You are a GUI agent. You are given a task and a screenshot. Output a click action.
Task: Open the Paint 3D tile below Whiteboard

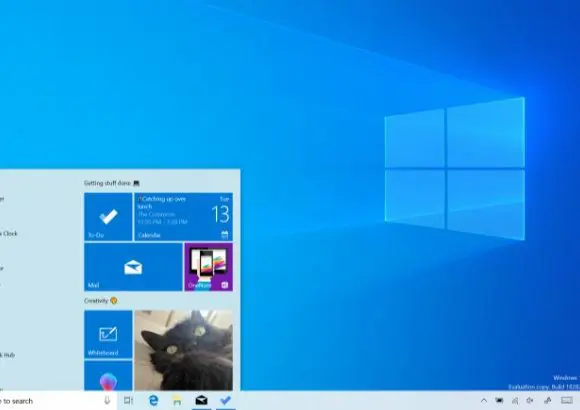click(x=108, y=376)
